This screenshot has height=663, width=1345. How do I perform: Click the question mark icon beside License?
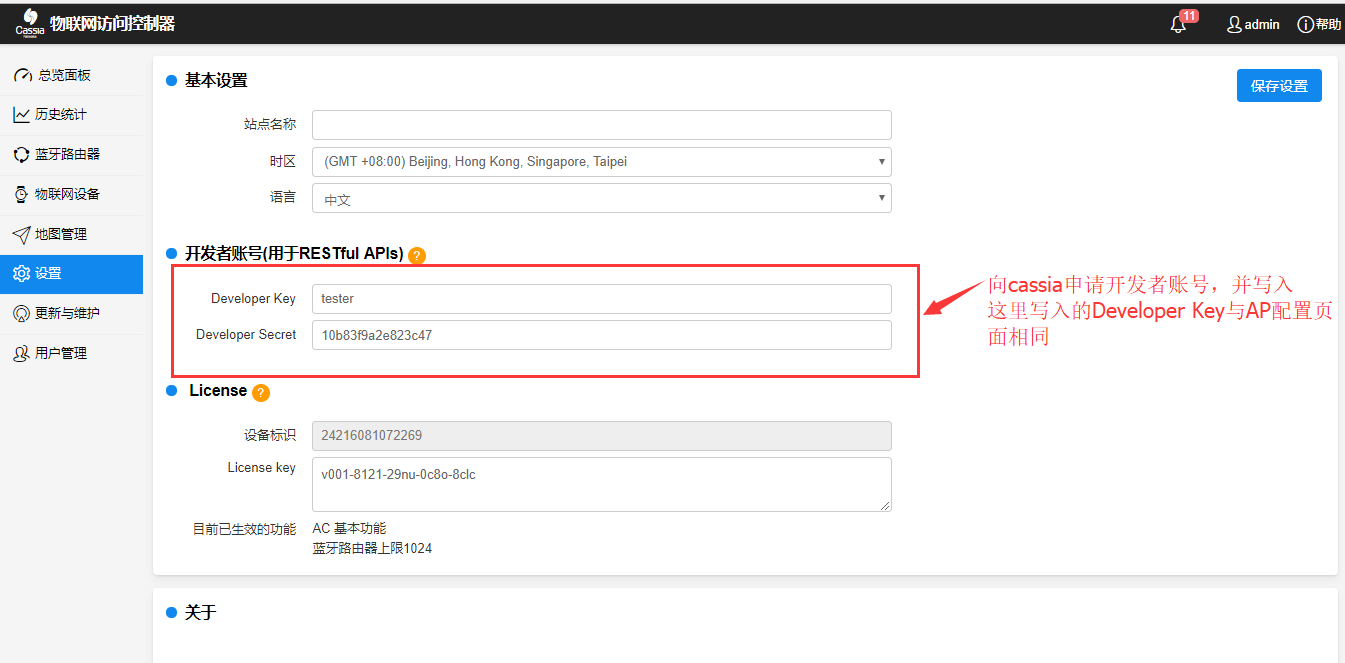click(x=260, y=392)
